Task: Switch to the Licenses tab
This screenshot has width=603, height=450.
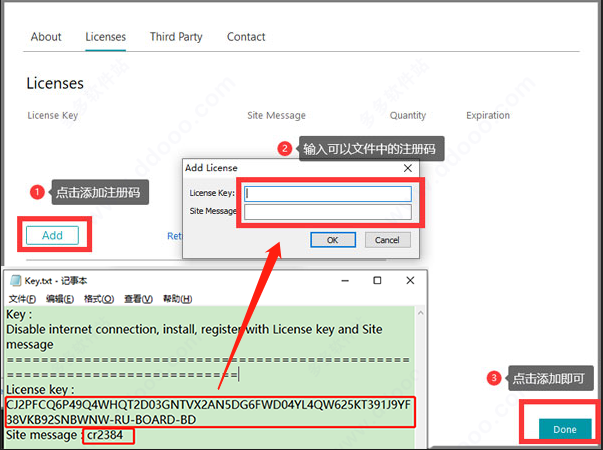Action: tap(106, 37)
